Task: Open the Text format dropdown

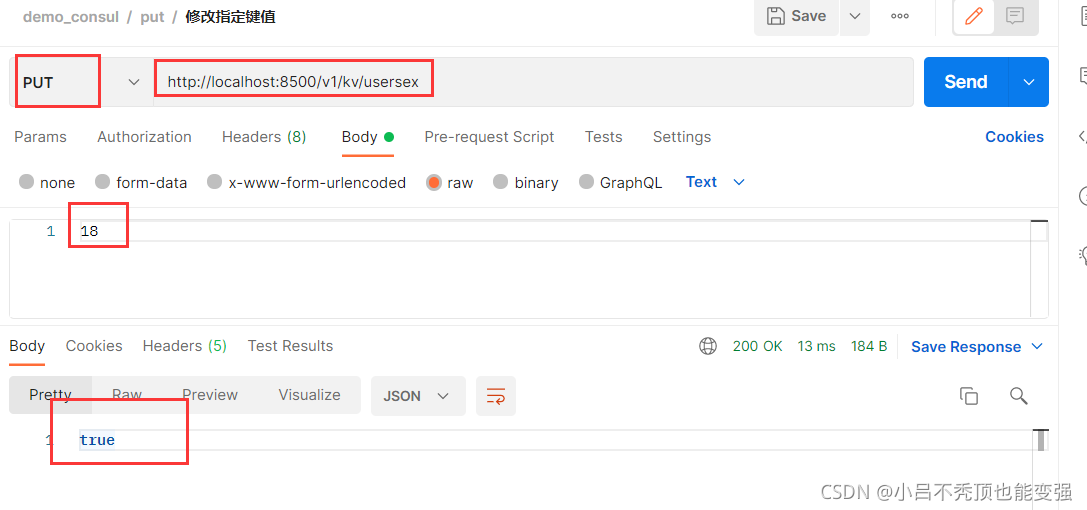Action: (x=715, y=182)
